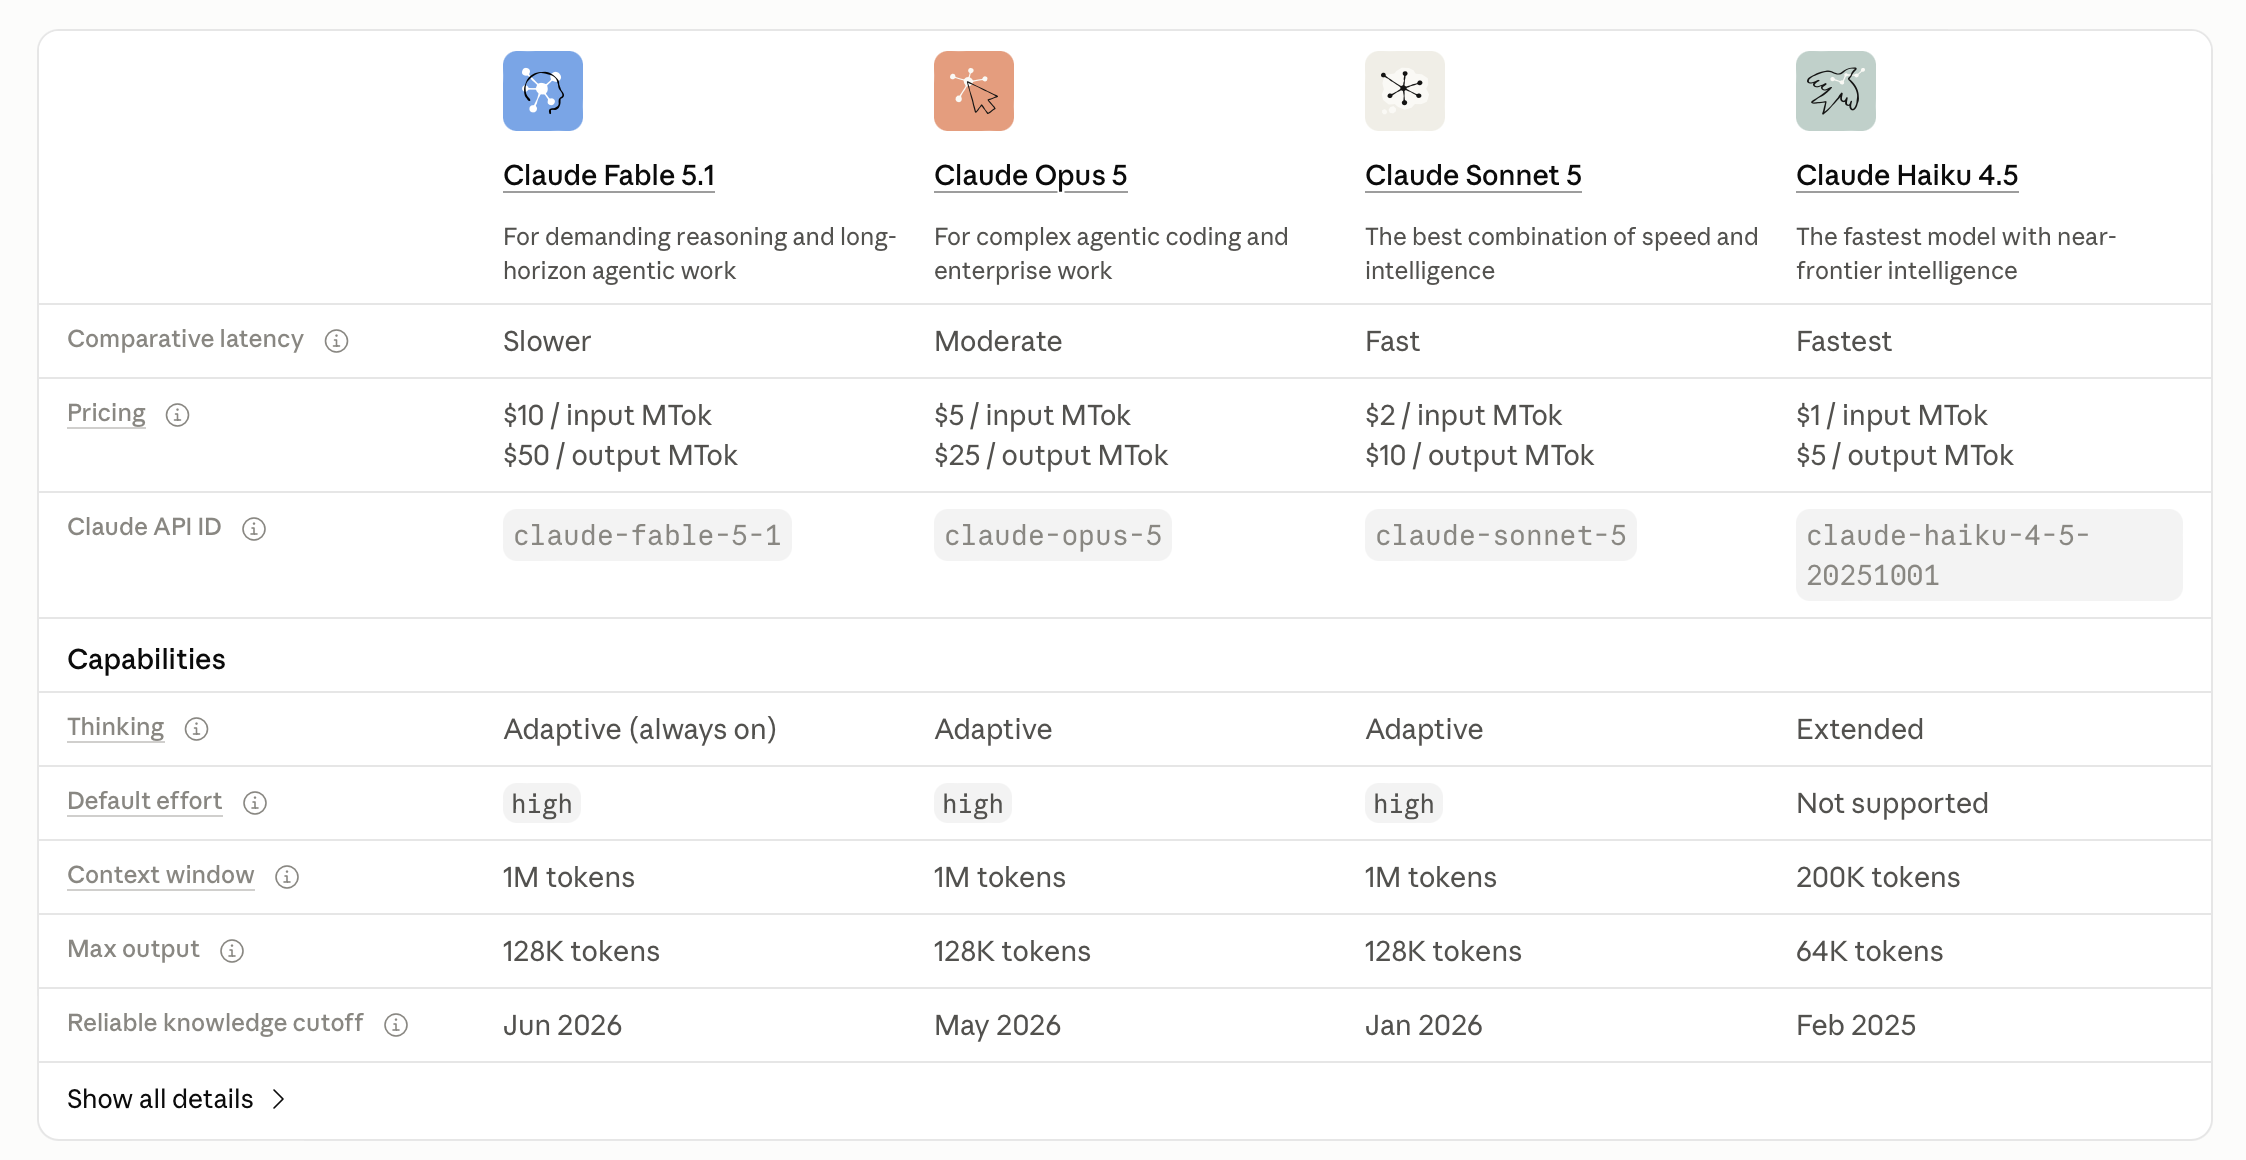This screenshot has width=2246, height=1160.
Task: Click the $10 / input MTok price for Fable
Action: [607, 415]
